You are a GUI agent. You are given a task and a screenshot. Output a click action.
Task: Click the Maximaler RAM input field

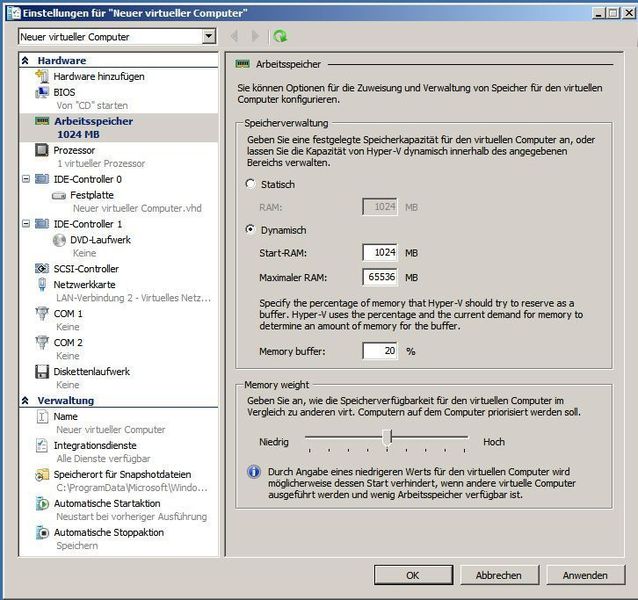pyautogui.click(x=380, y=277)
